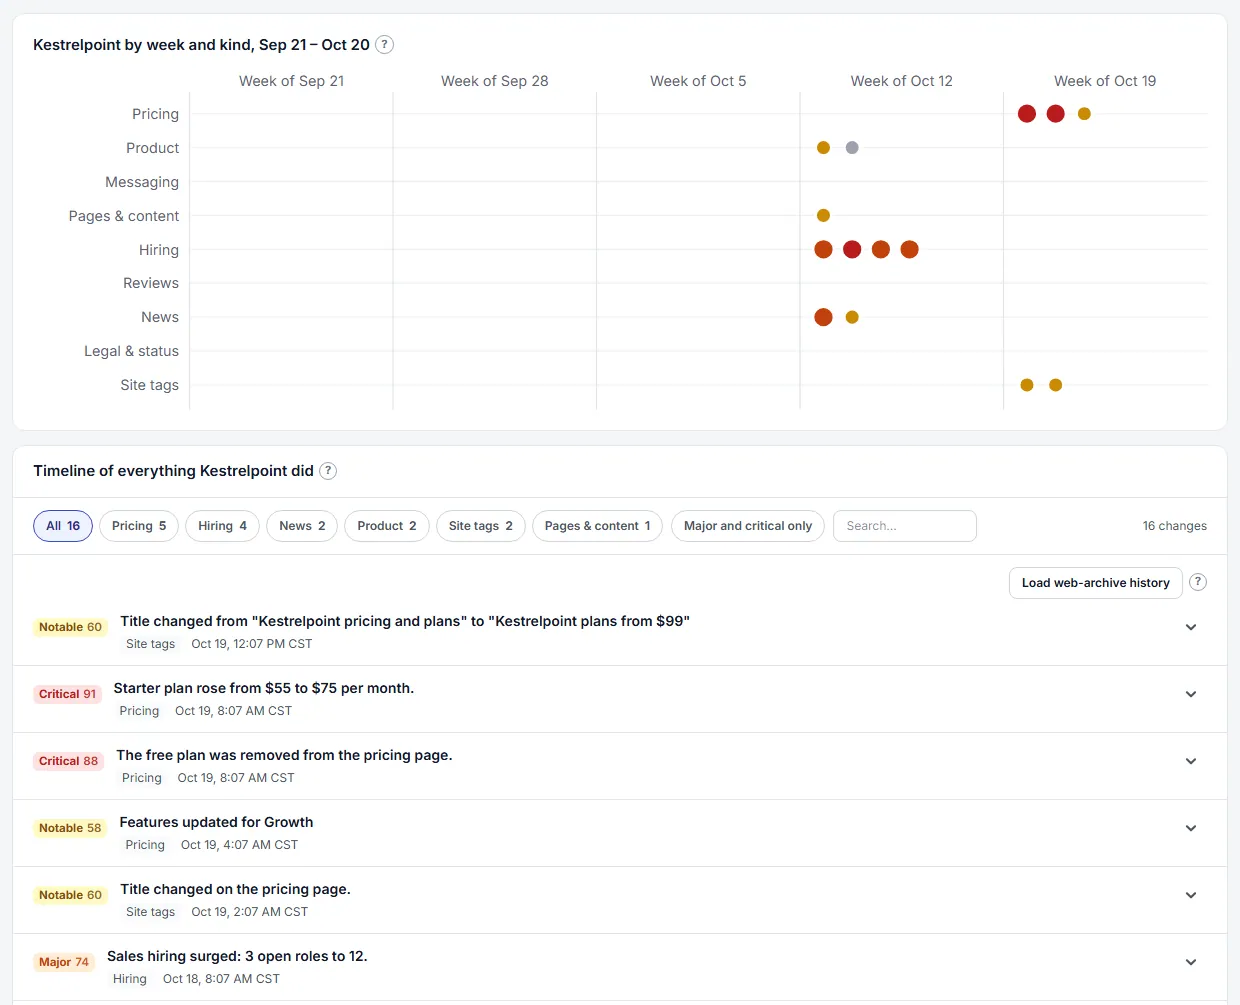Click "Features updated for Growth" entry text
1240x1005 pixels.
(x=216, y=822)
